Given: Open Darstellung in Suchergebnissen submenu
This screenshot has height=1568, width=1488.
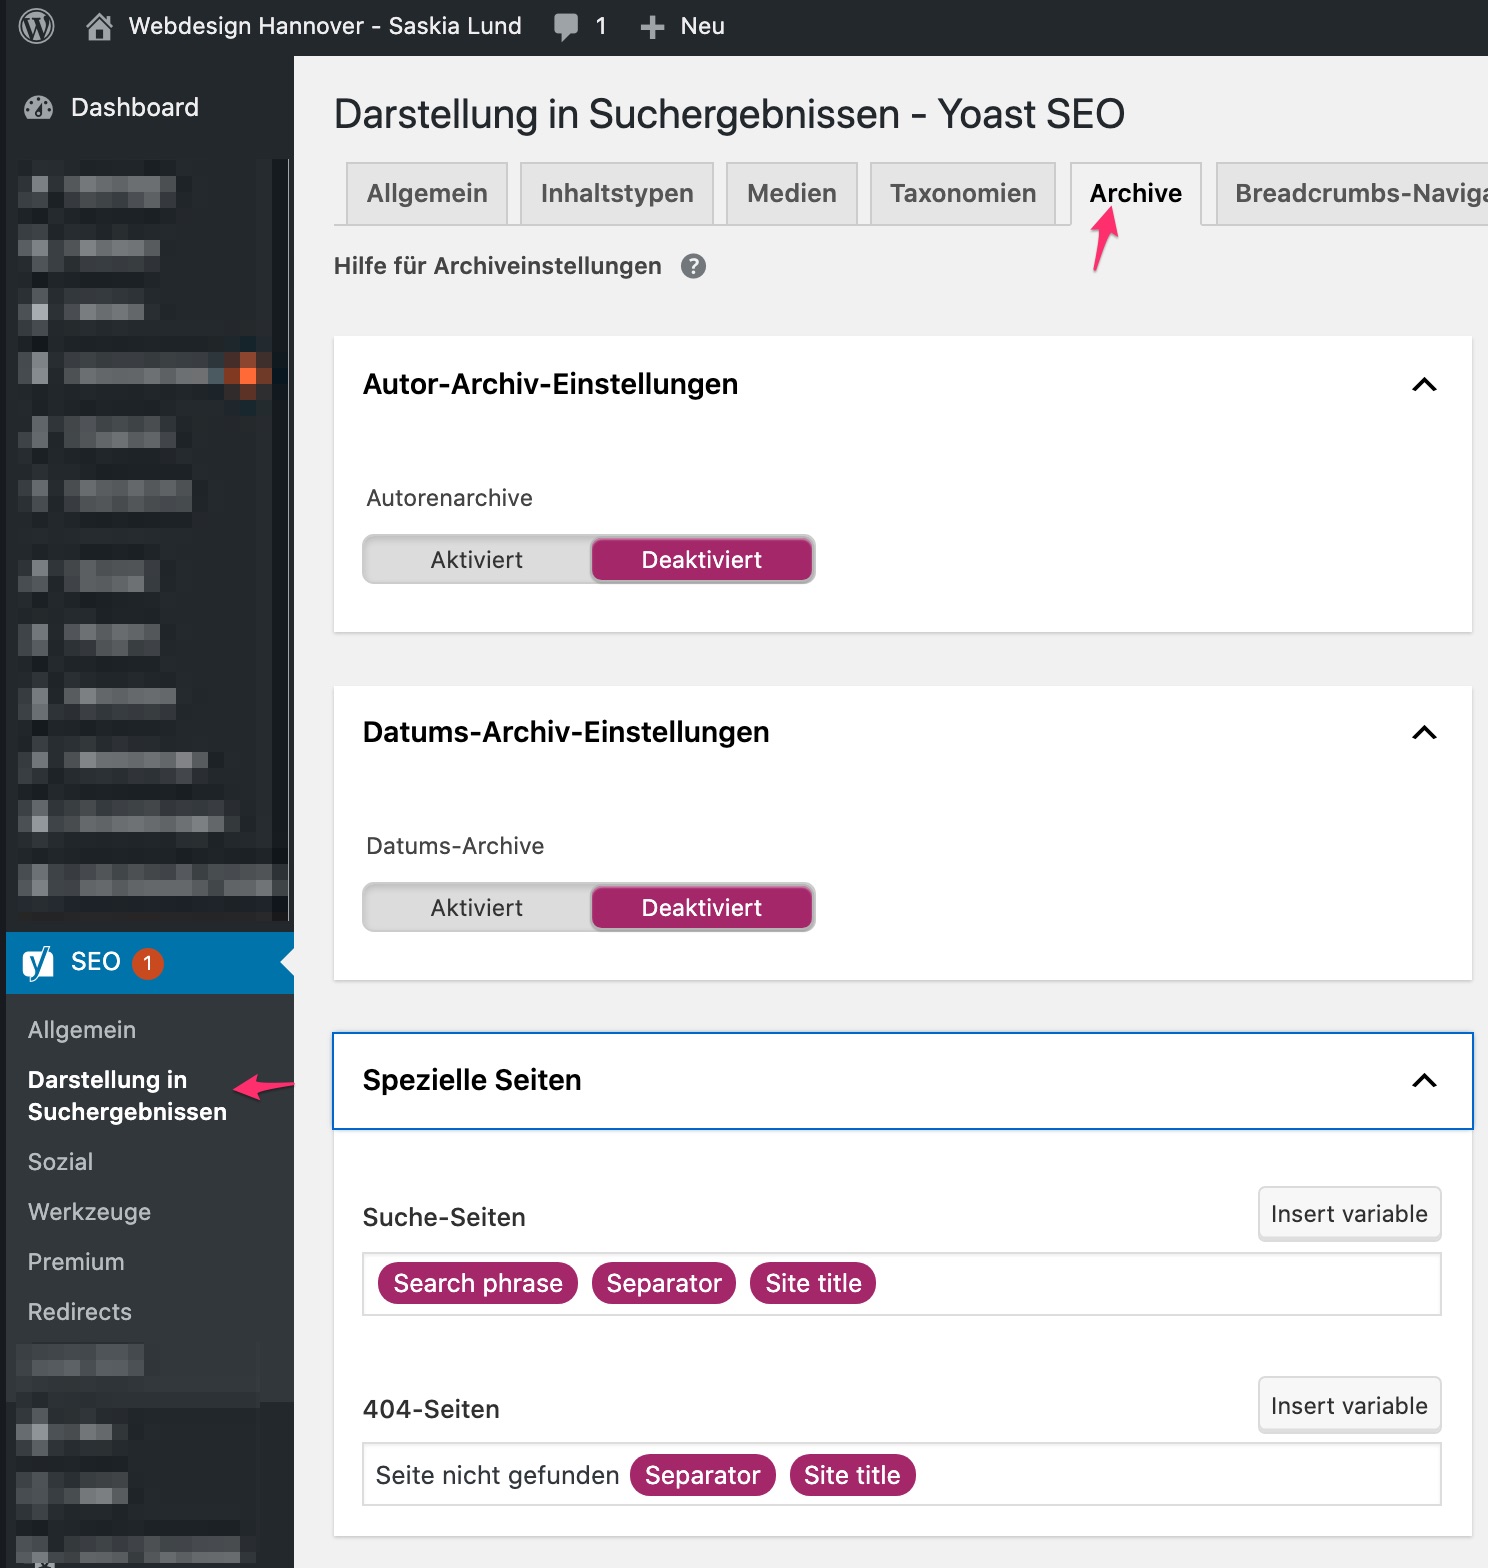Looking at the screenshot, I should [127, 1096].
